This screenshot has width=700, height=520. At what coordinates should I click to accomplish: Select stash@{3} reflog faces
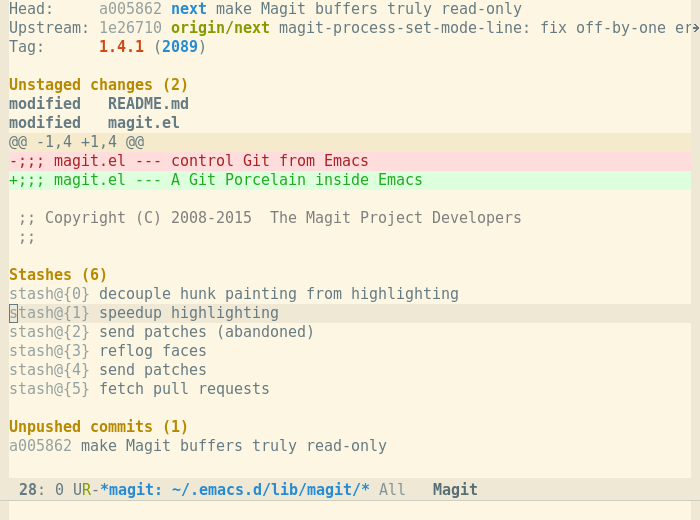pos(108,351)
